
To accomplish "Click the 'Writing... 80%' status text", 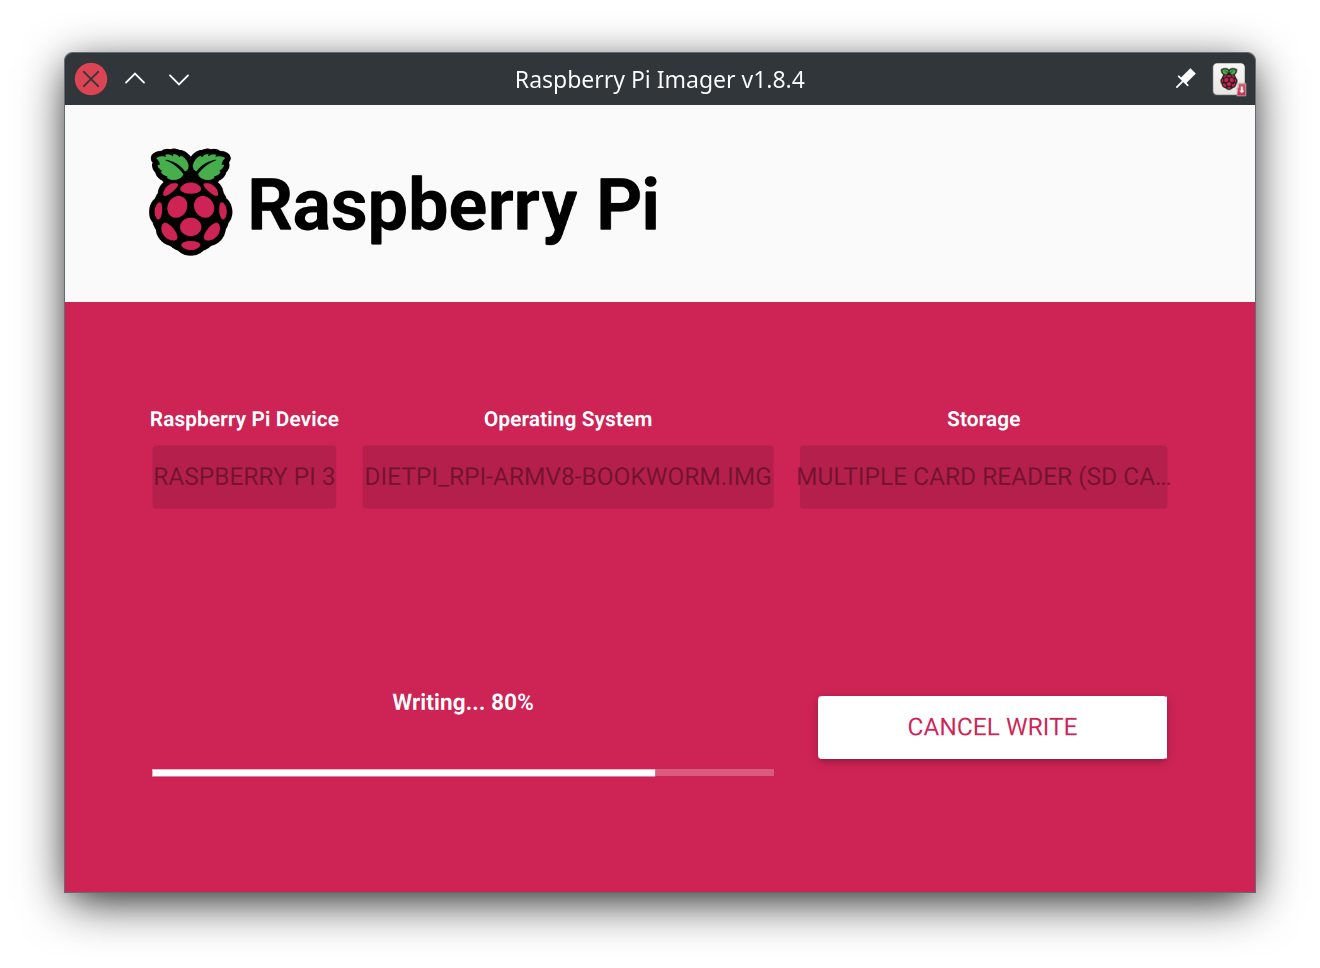I will click(462, 702).
